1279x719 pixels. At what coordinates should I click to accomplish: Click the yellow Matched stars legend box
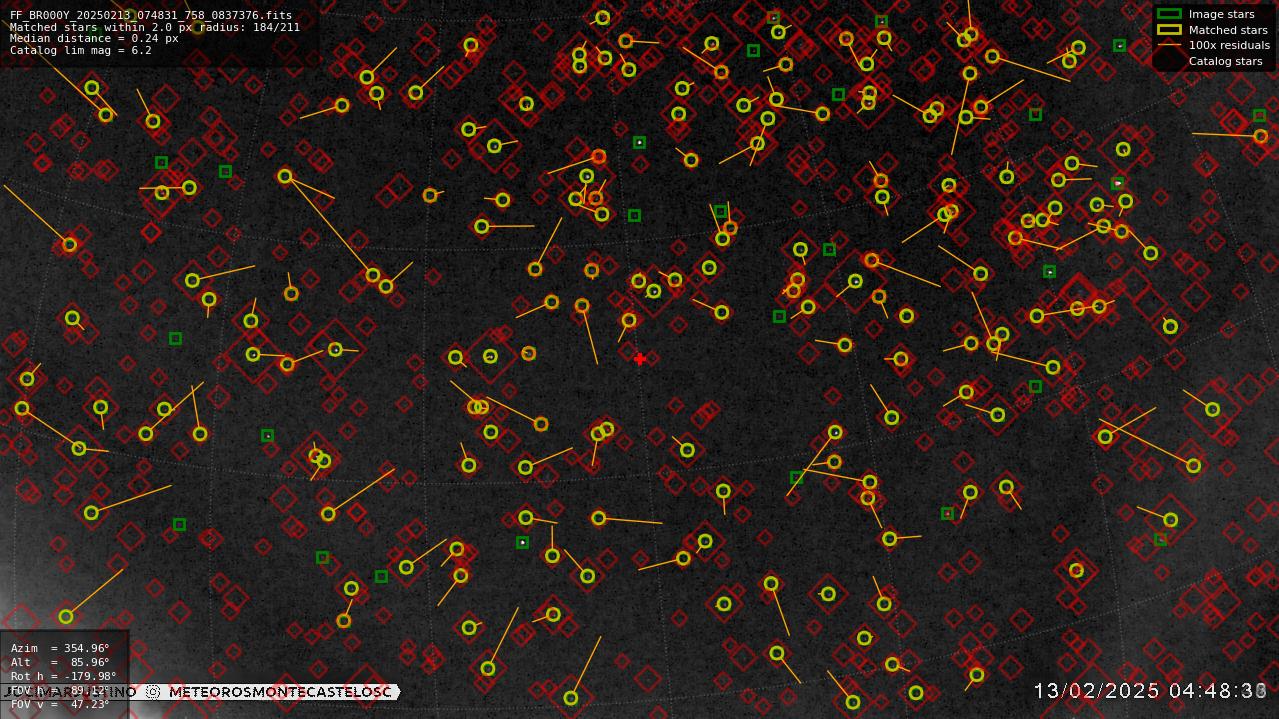coord(1169,30)
